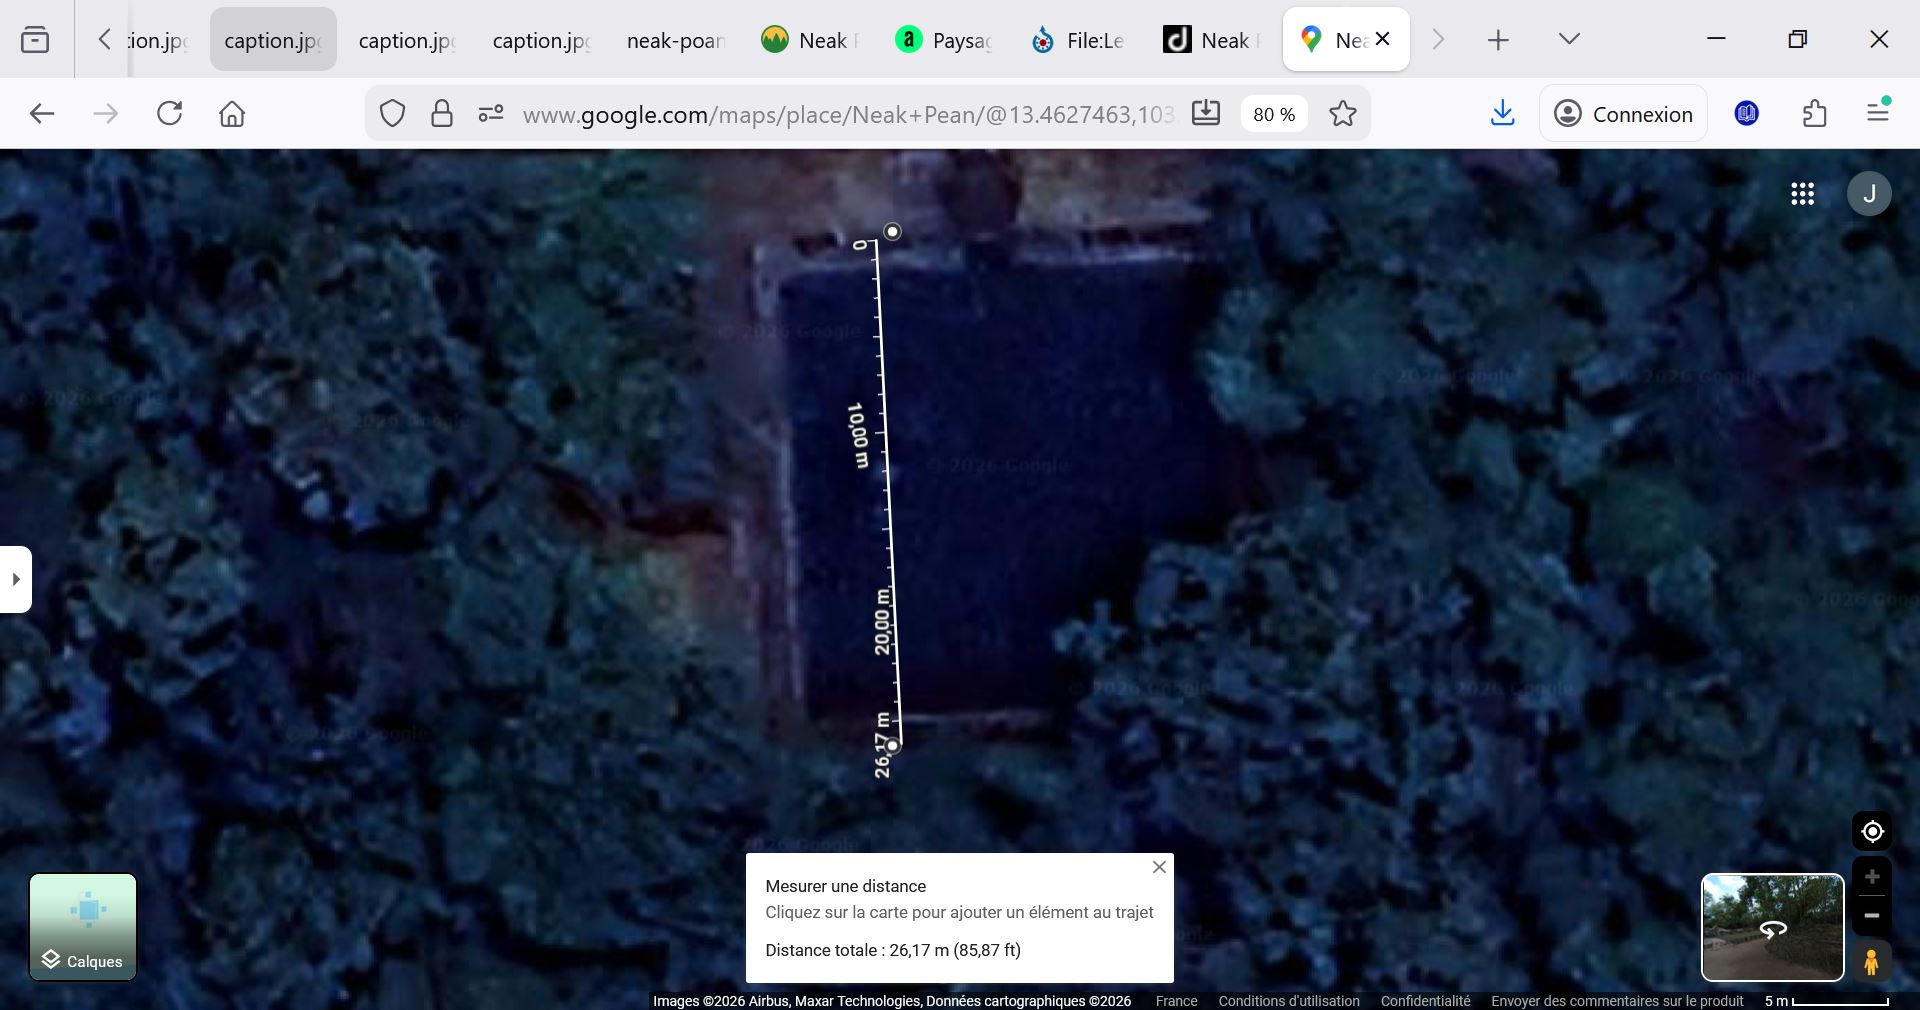The image size is (1920, 1010).
Task: Switch to the neak-poan tab
Action: click(675, 40)
